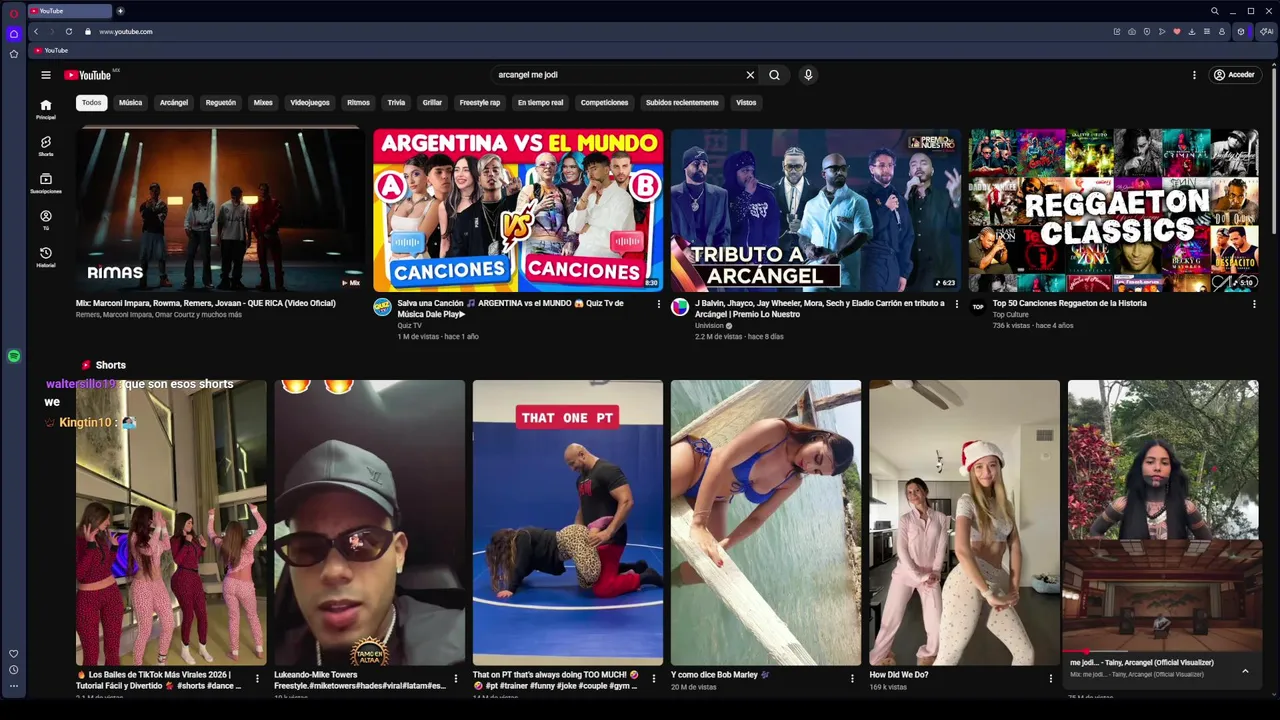Viewport: 1280px width, 720px height.
Task: Open options for Bob Marley short
Action: [852, 679]
